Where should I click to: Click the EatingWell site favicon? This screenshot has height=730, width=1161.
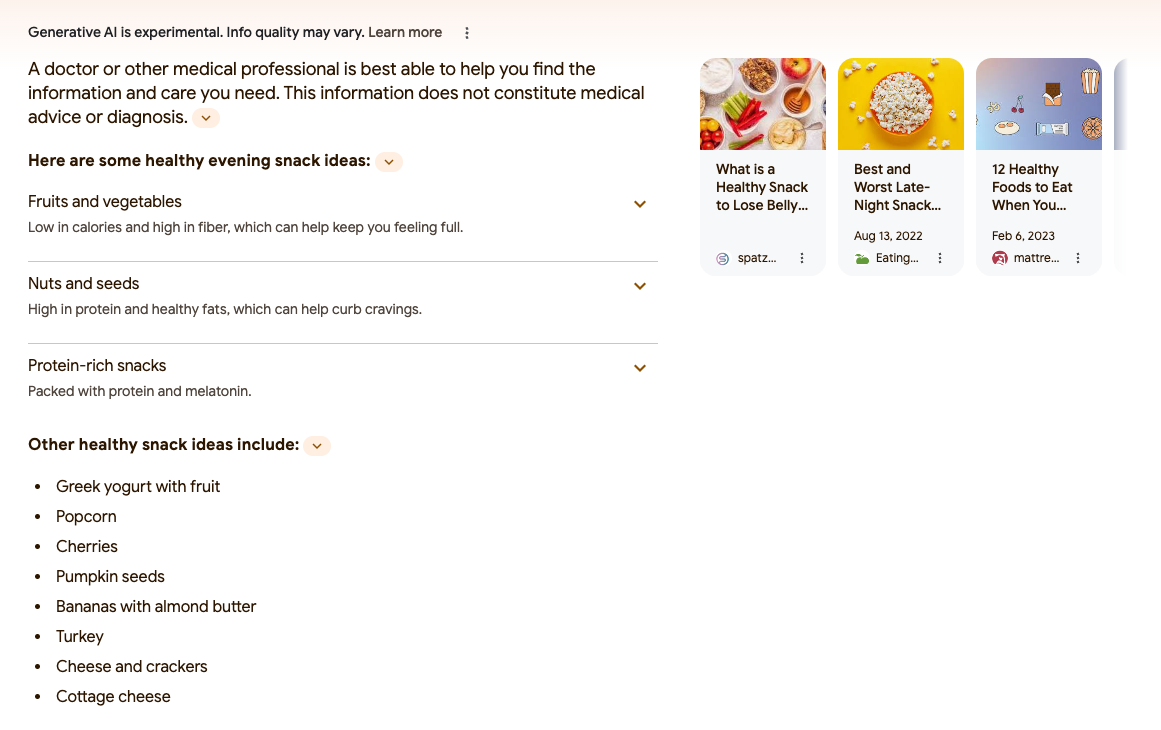(x=862, y=258)
